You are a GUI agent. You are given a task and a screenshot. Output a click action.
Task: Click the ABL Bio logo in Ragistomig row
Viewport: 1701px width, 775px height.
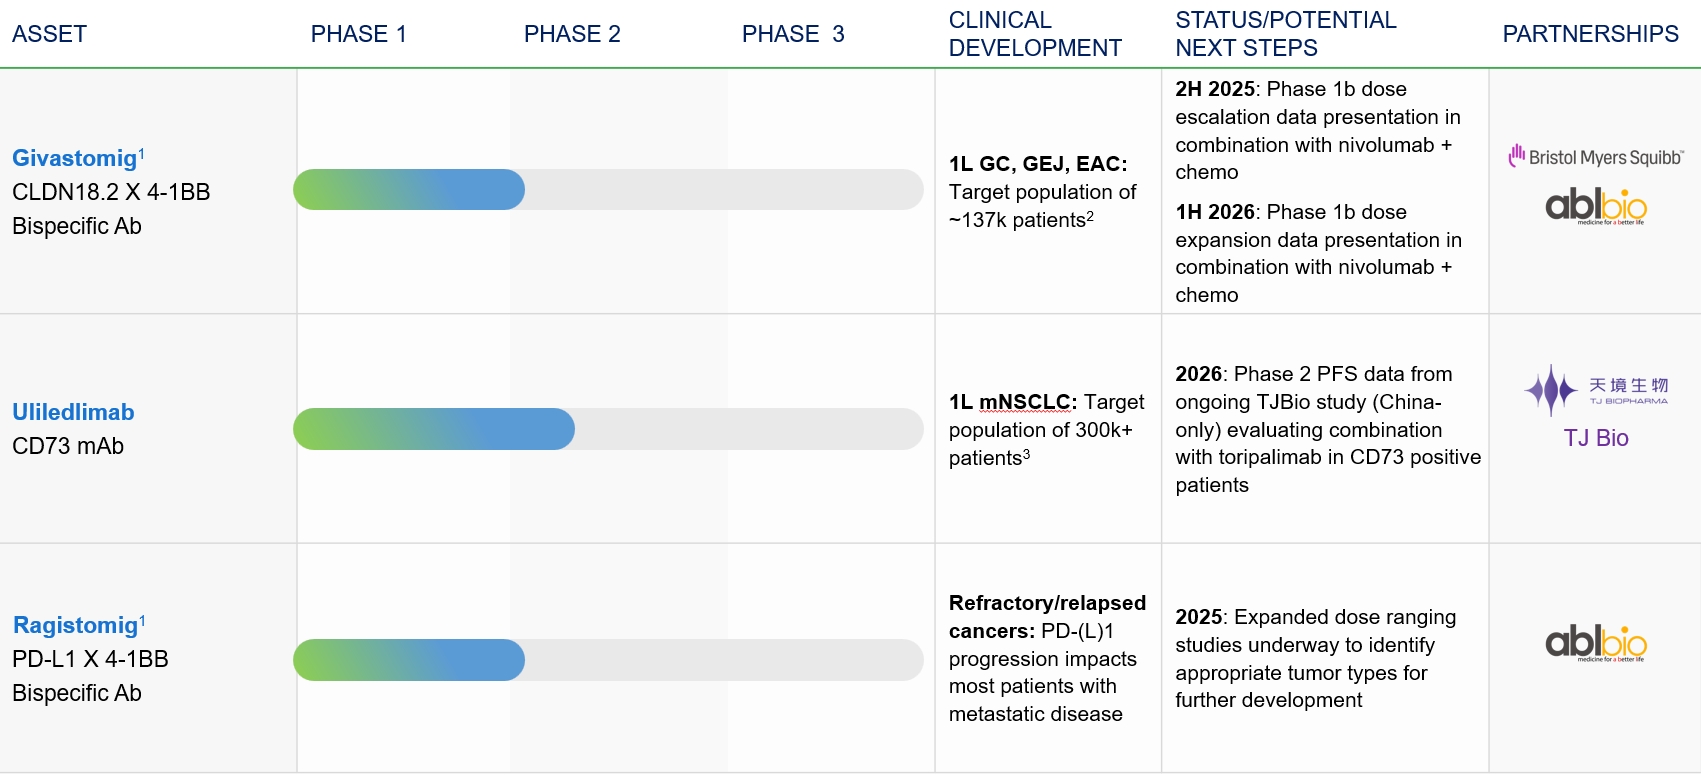[1596, 643]
